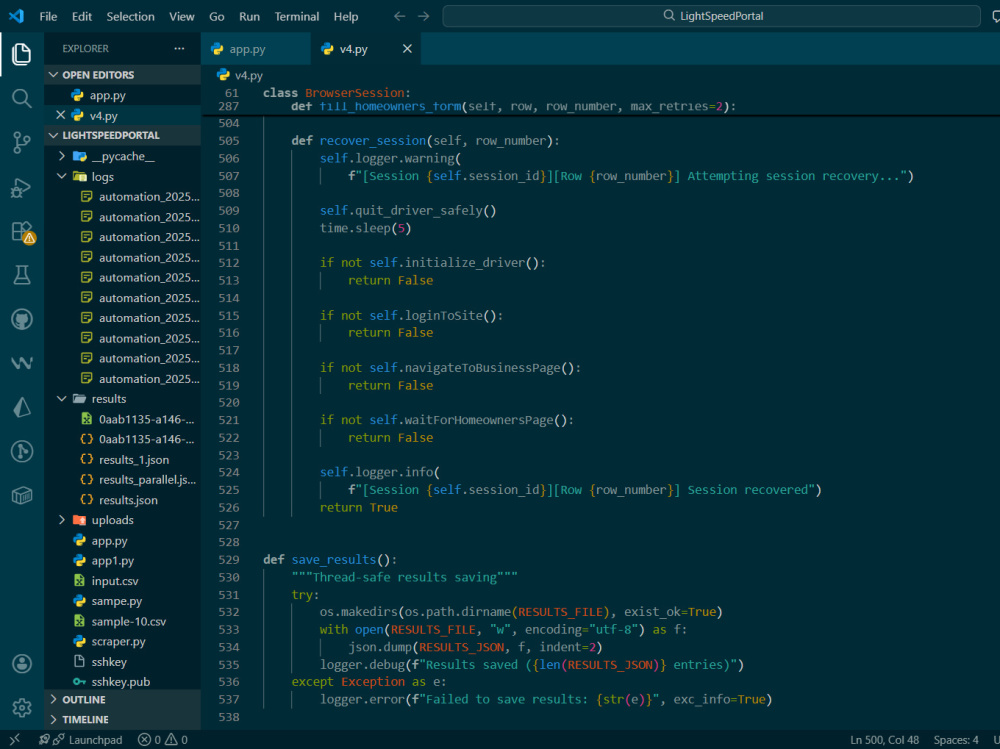Image resolution: width=1000 pixels, height=749 pixels.
Task: Go forward with the right arrow
Action: point(423,16)
